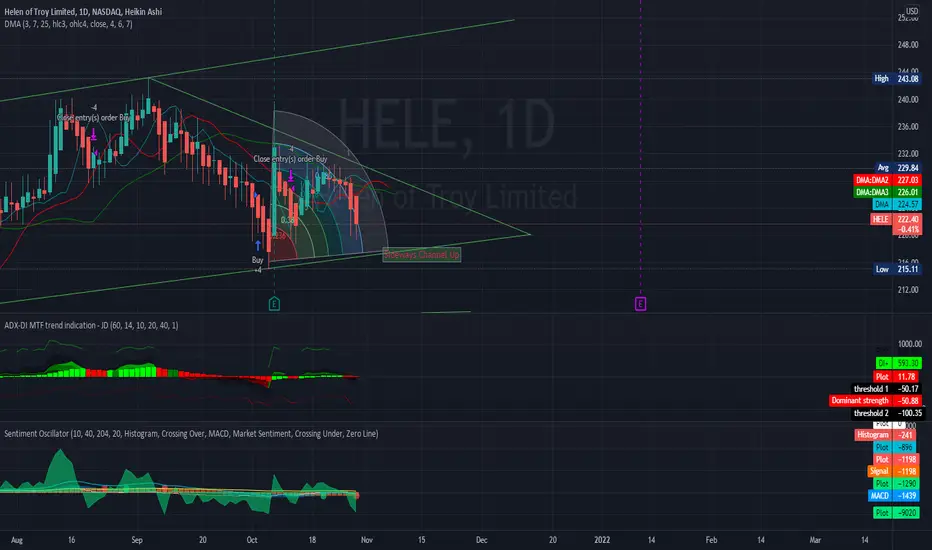This screenshot has width=932, height=550.
Task: Click the Histogram -241 label
Action: click(887, 435)
